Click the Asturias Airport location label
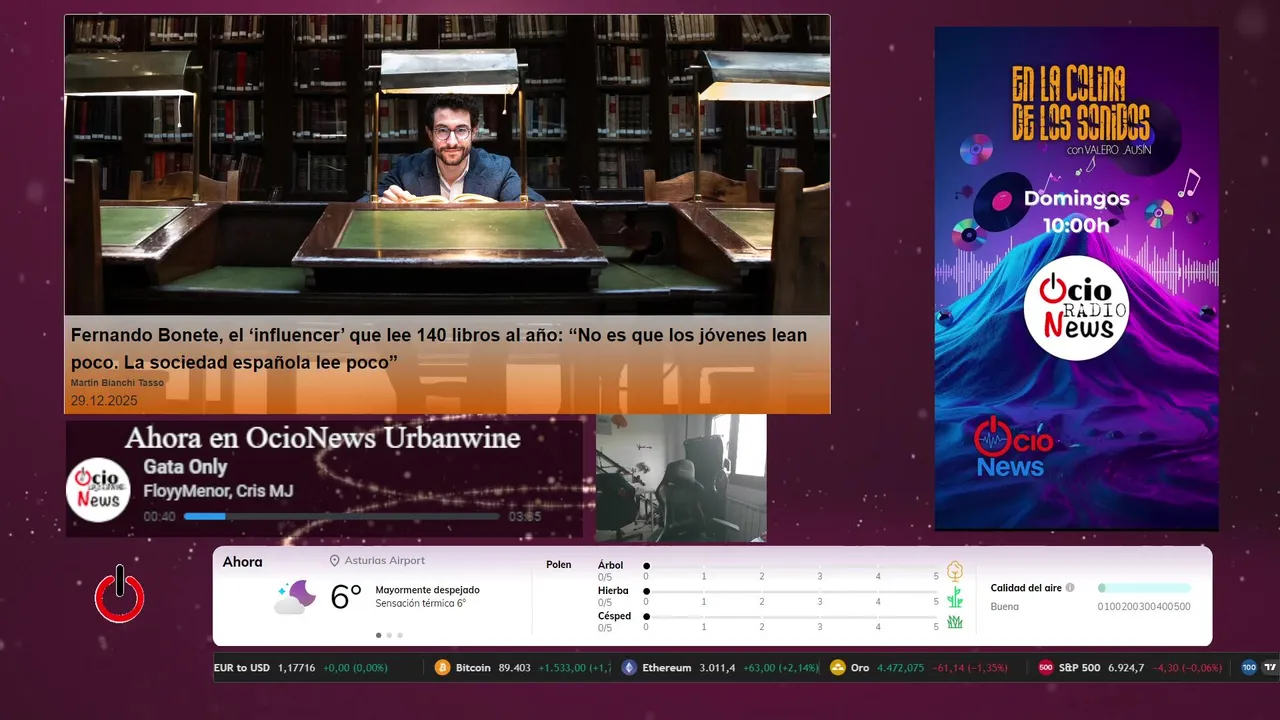This screenshot has width=1280, height=720. pyautogui.click(x=385, y=561)
